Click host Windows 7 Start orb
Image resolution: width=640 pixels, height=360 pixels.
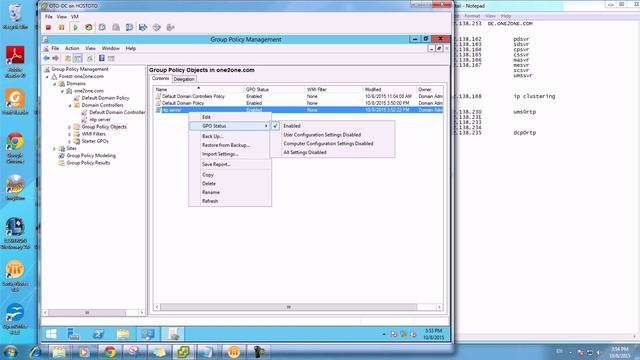click(11, 351)
